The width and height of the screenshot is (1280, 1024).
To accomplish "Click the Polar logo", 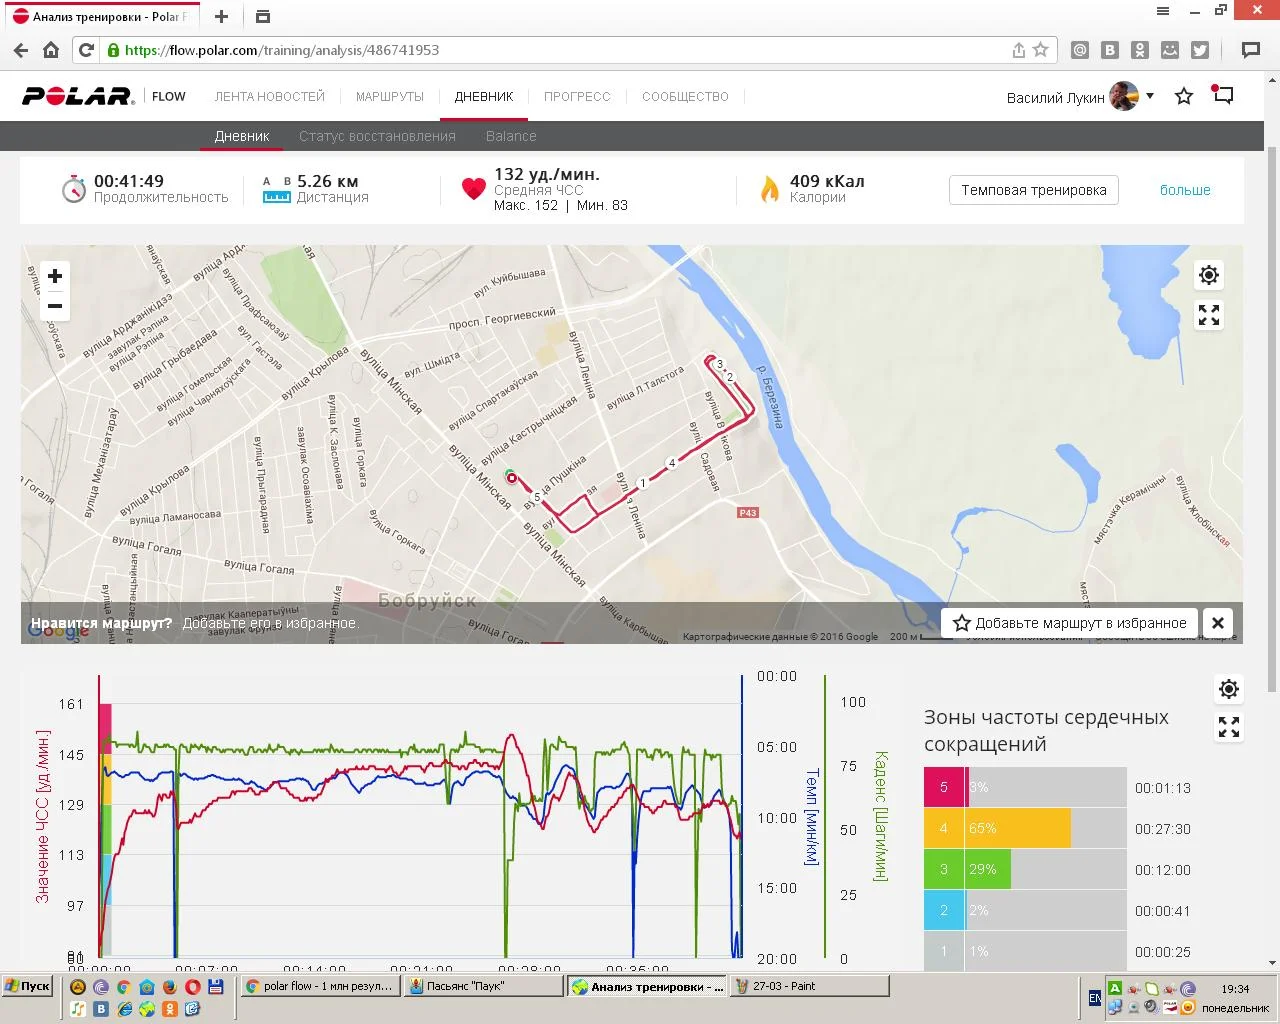I will [78, 96].
